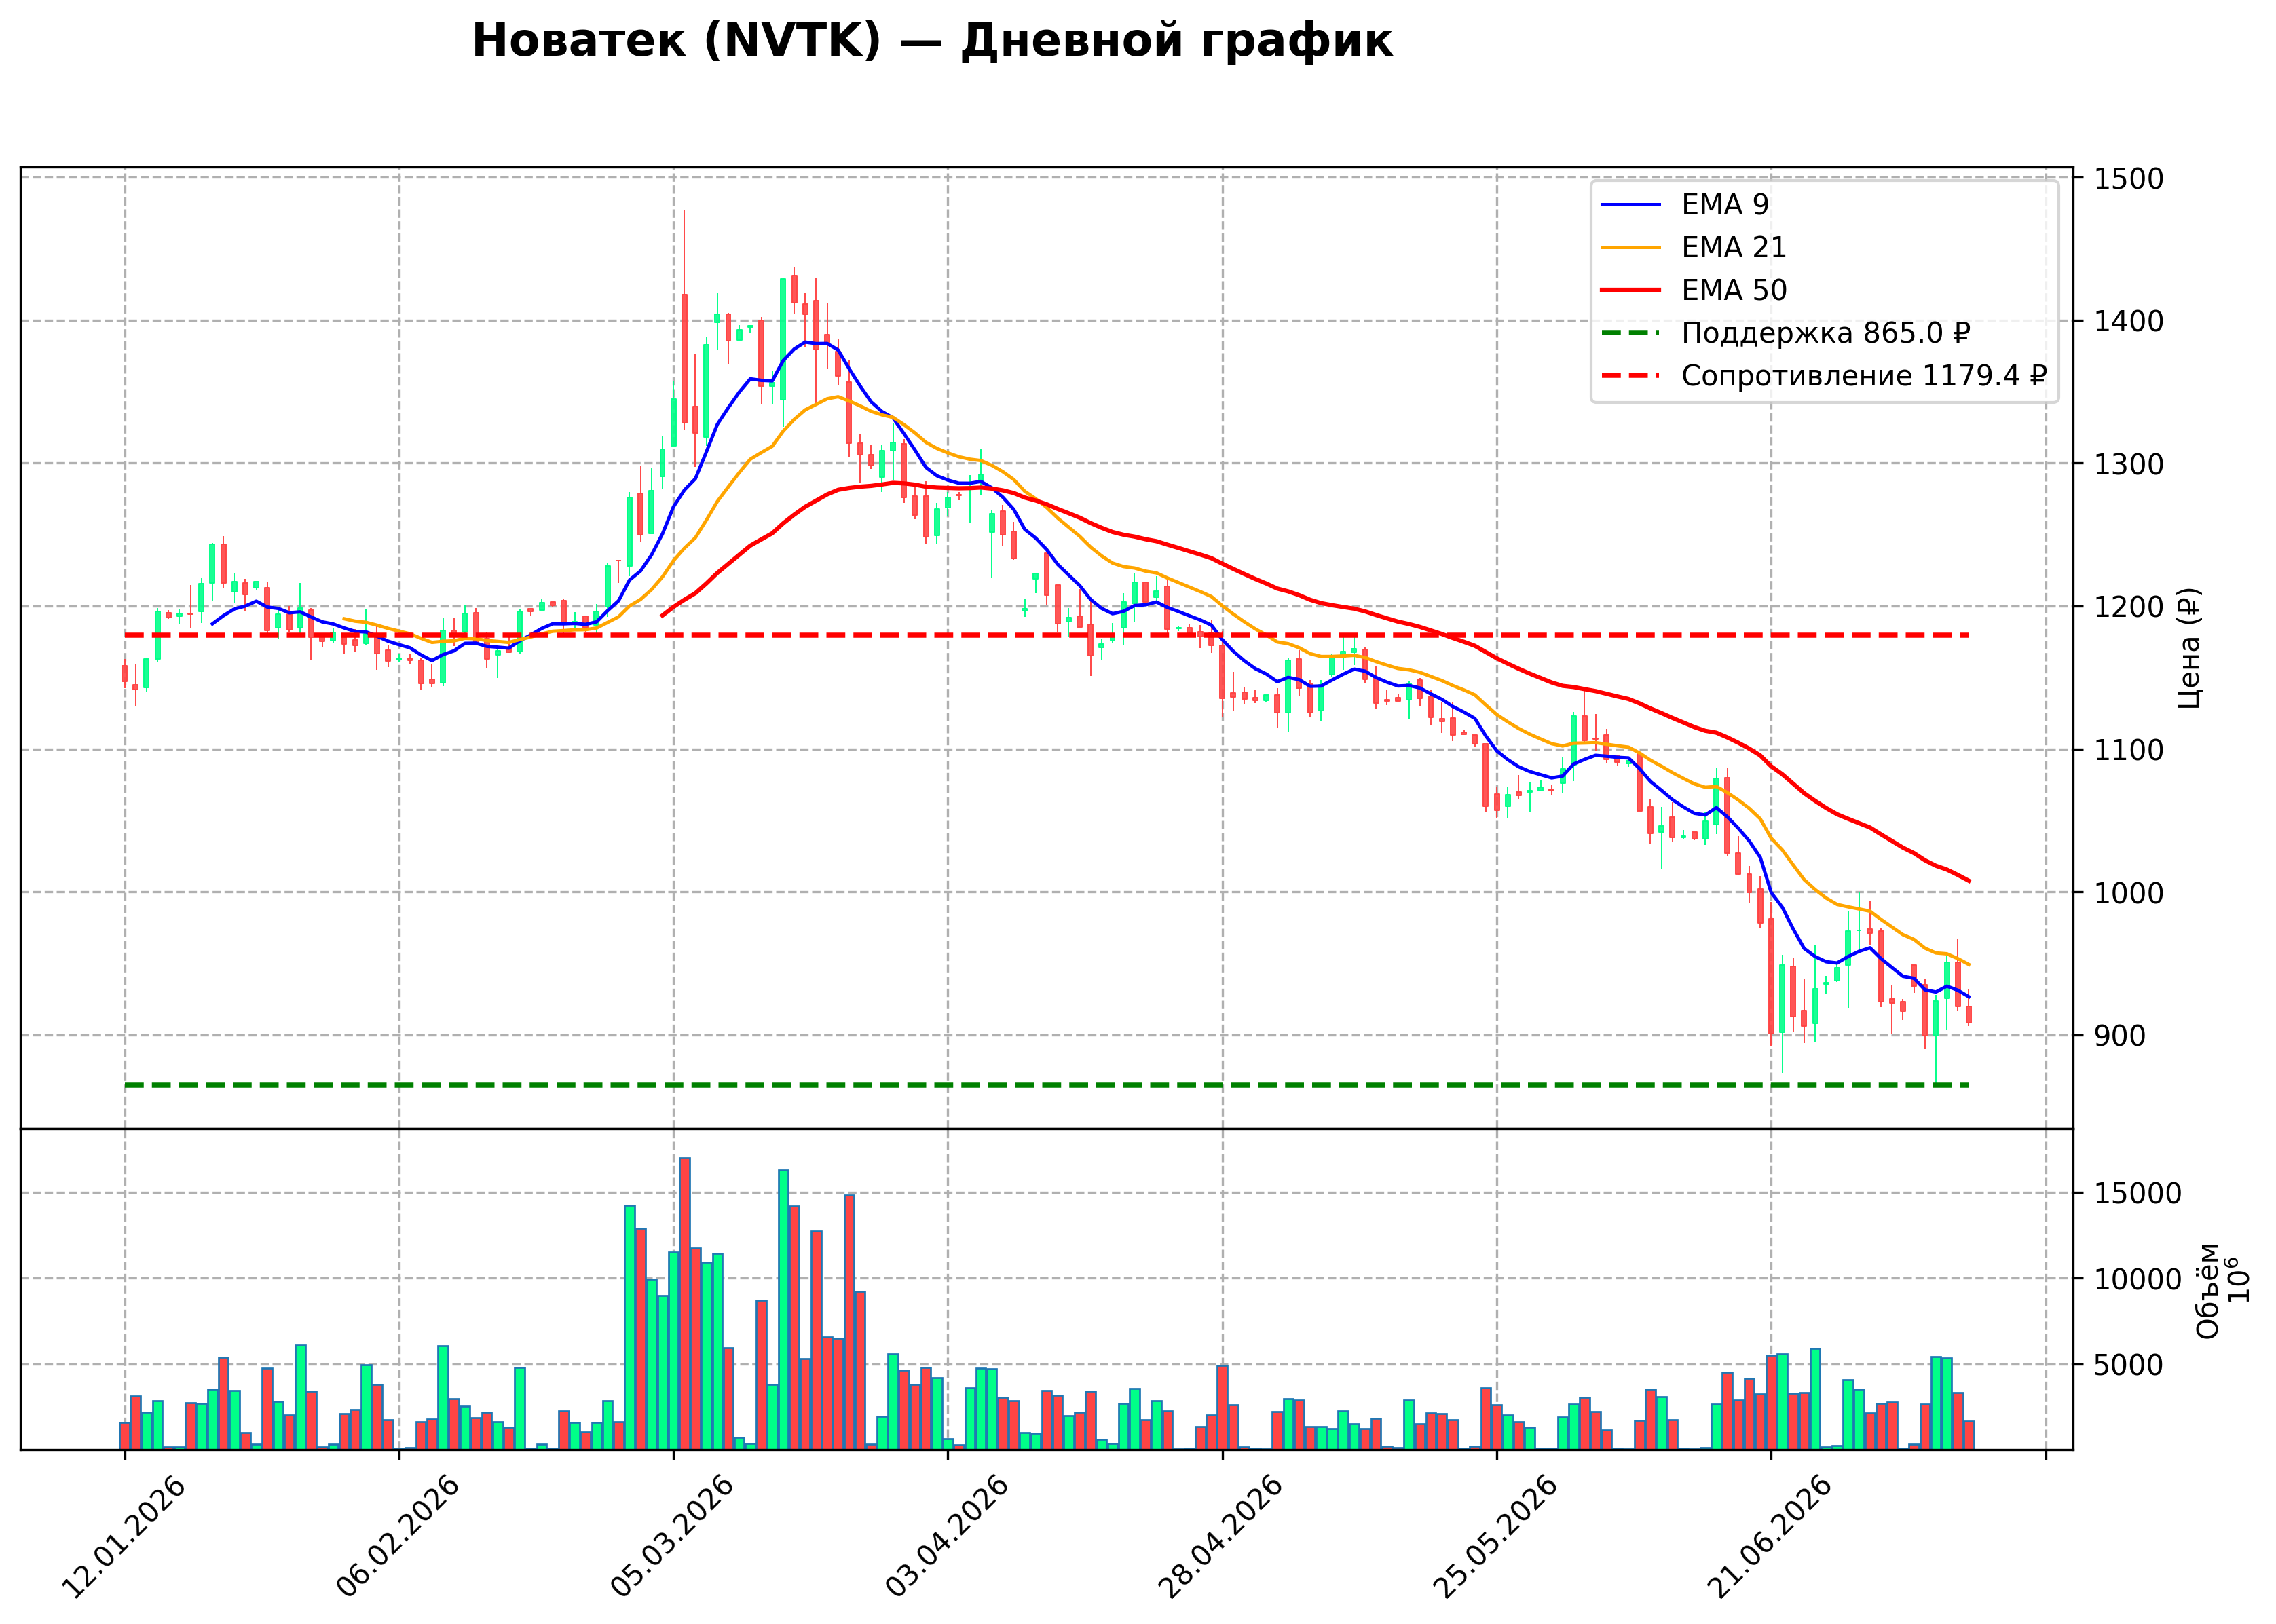Click the price axis value "1300"
Screen dimensions: 2276x1624
click(2128, 464)
